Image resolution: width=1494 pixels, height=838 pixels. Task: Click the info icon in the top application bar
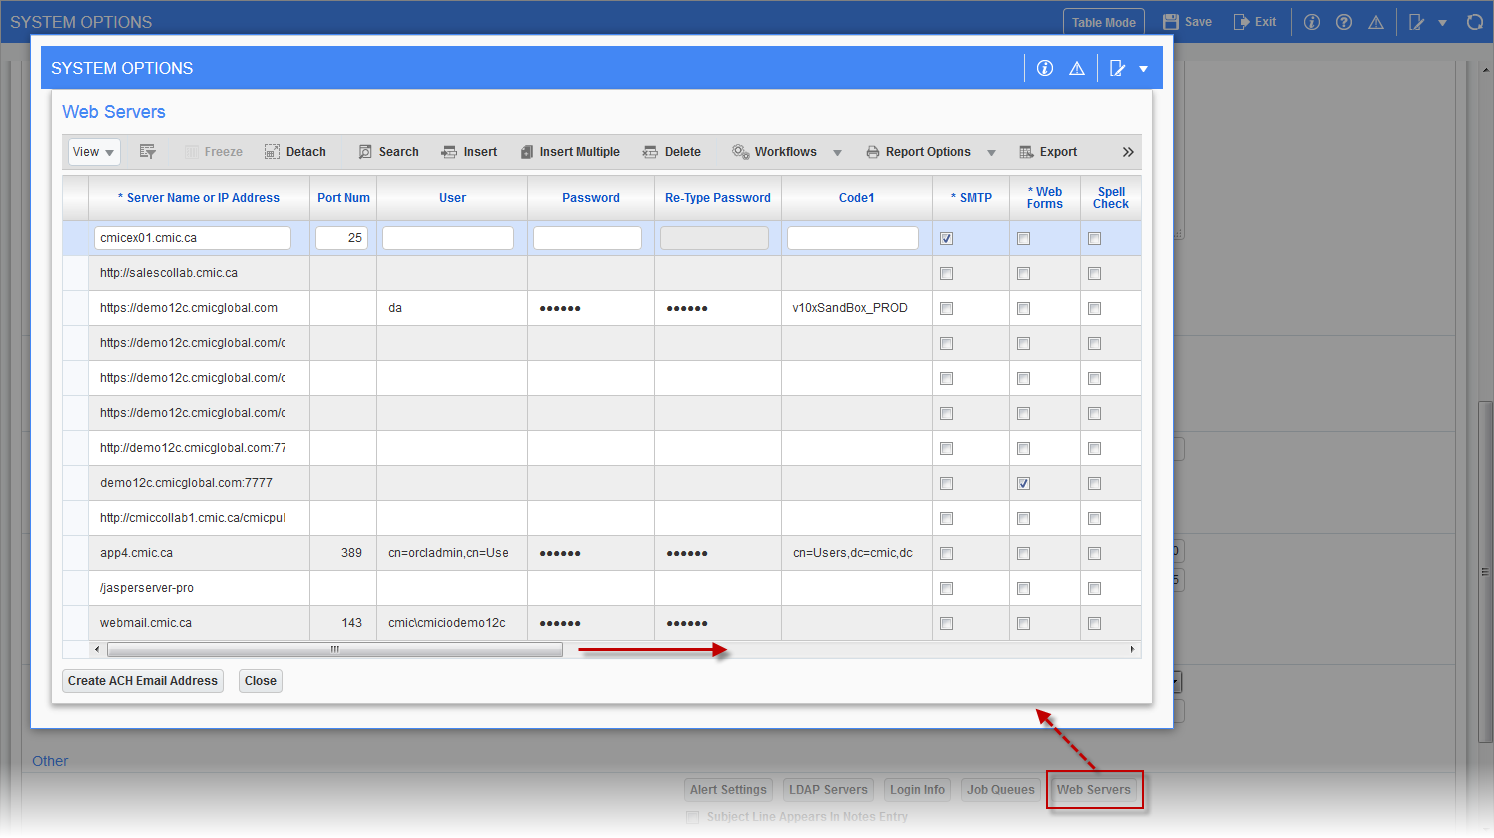click(1312, 22)
